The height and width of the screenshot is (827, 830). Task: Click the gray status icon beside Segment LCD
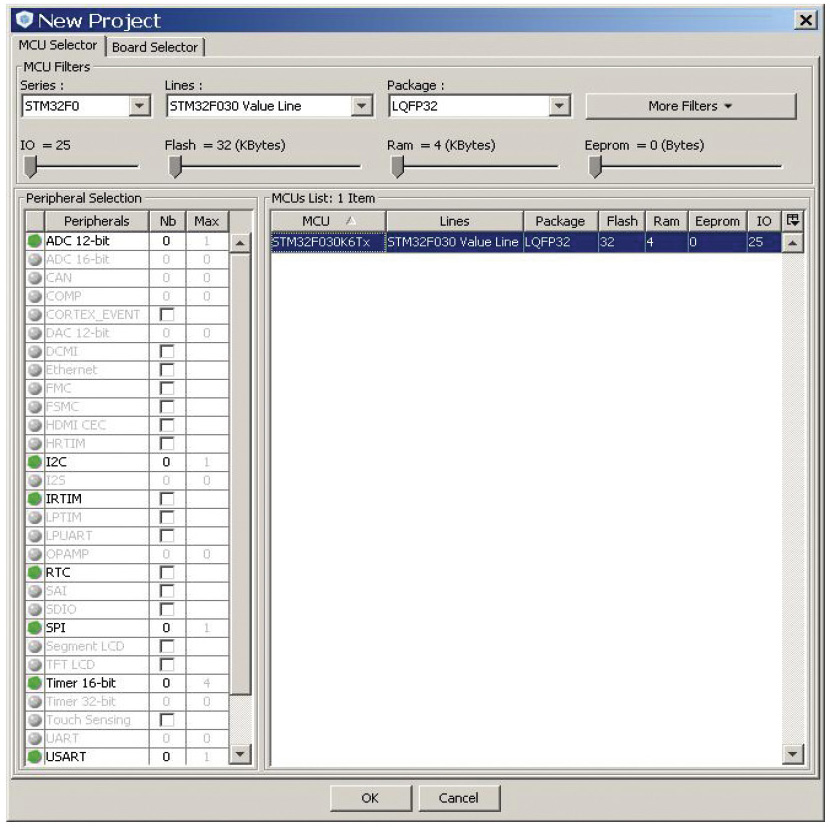(x=34, y=646)
